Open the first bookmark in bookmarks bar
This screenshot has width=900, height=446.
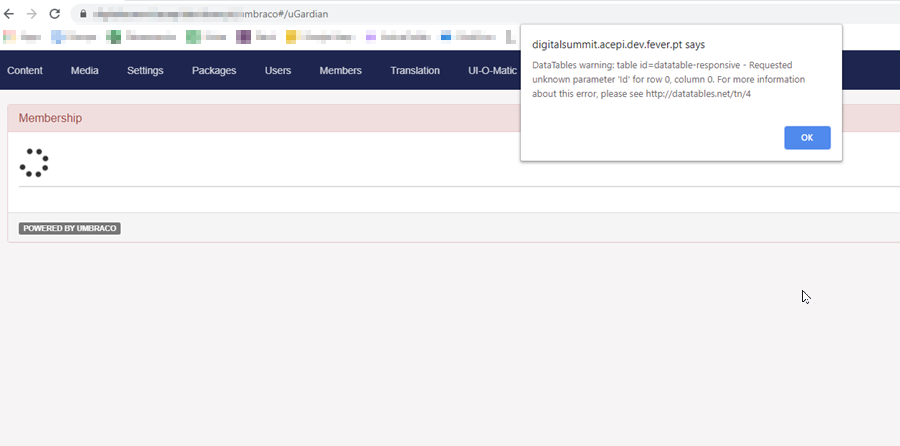coord(22,37)
